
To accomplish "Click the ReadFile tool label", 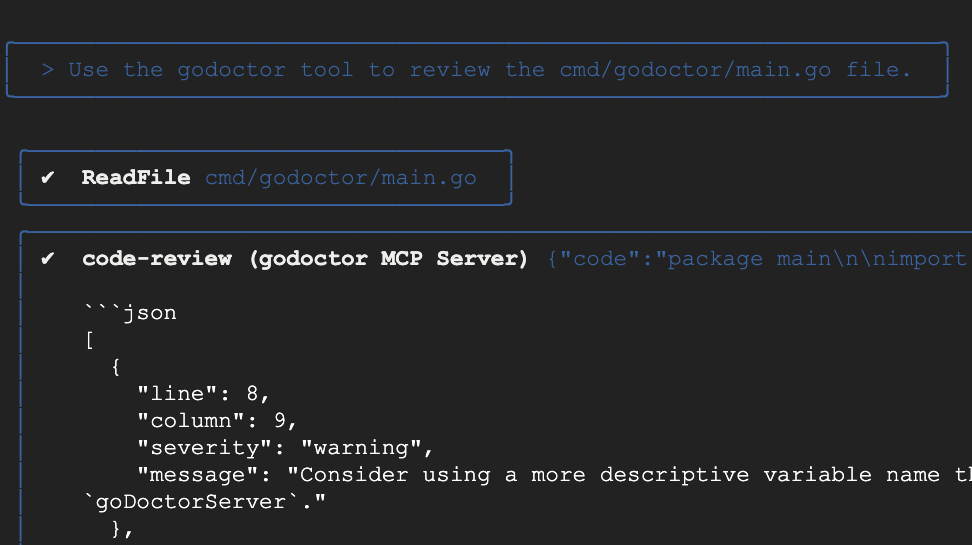I will pos(136,178).
